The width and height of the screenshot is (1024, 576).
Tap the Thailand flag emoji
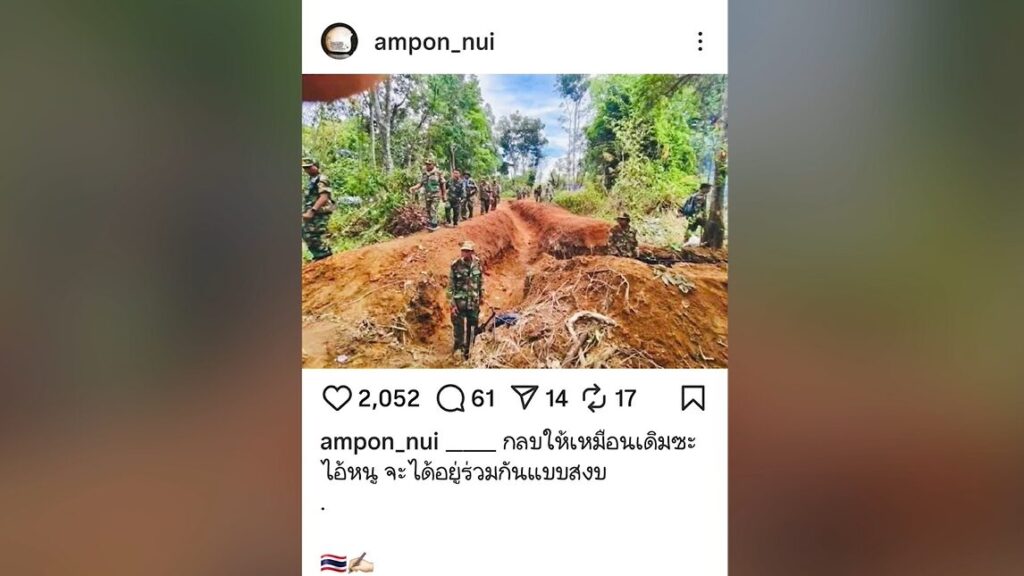pos(333,563)
